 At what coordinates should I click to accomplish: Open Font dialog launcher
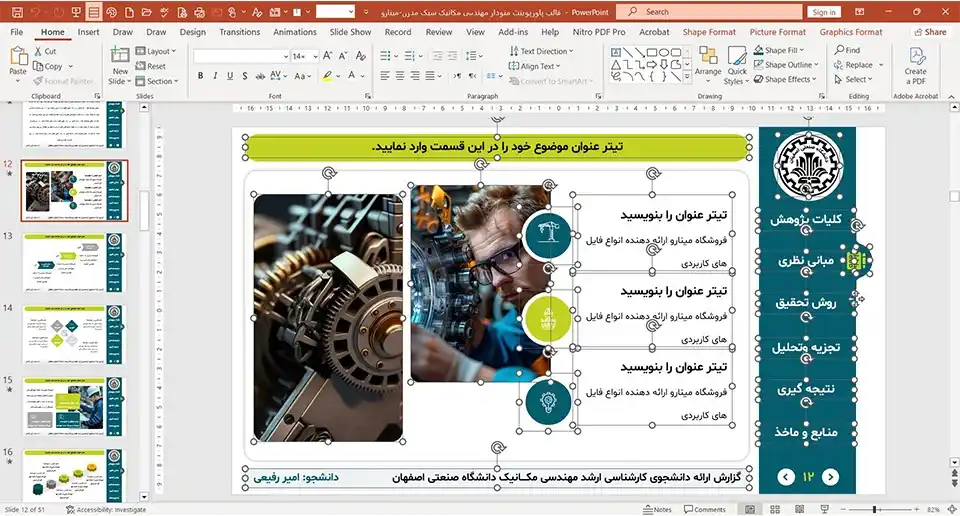click(368, 96)
